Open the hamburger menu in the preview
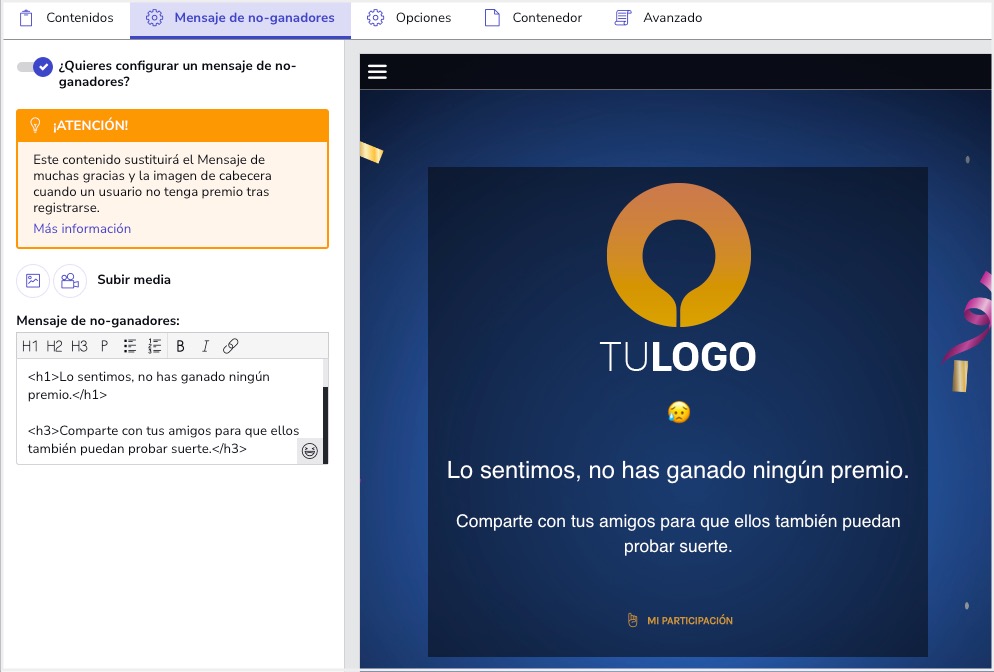The image size is (994, 672). coord(377,71)
